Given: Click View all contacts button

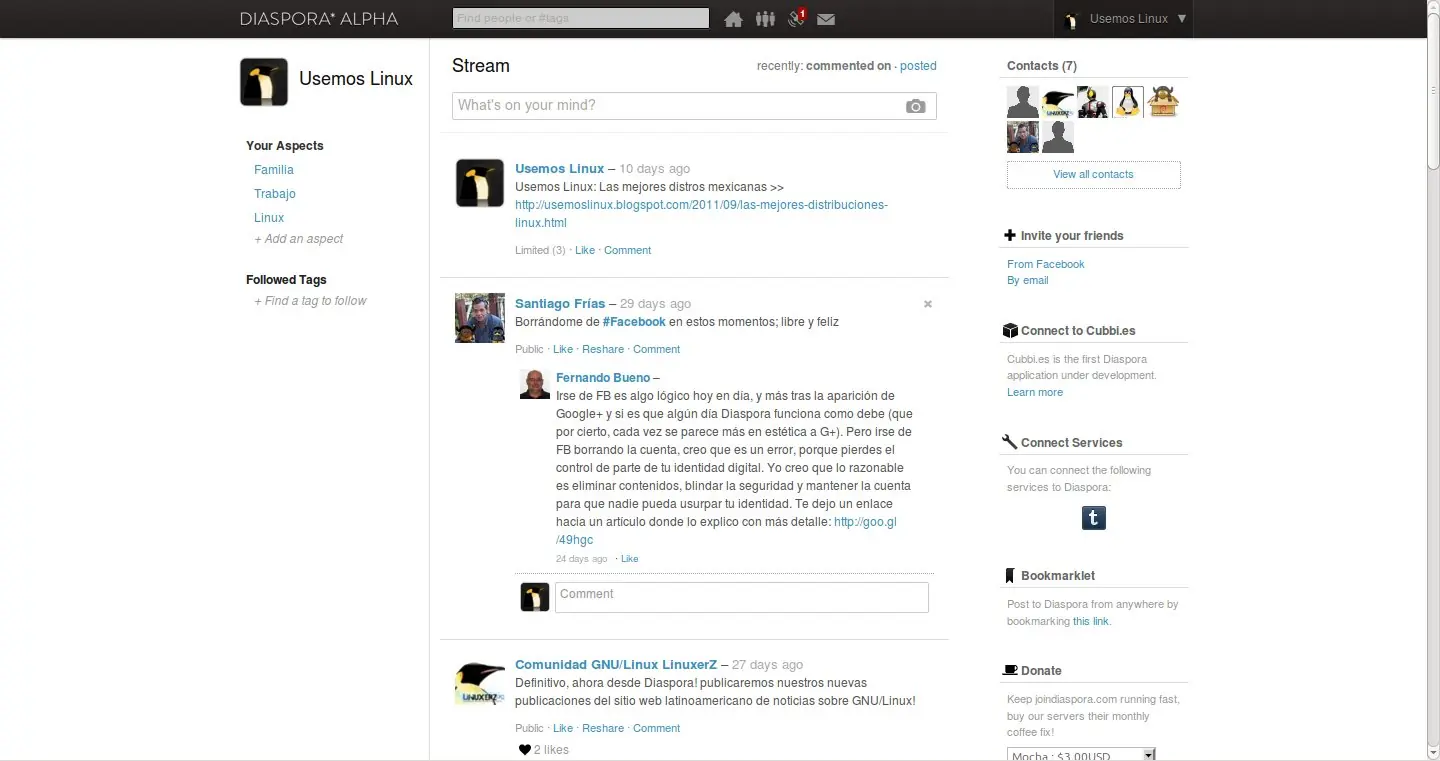Looking at the screenshot, I should point(1093,174).
